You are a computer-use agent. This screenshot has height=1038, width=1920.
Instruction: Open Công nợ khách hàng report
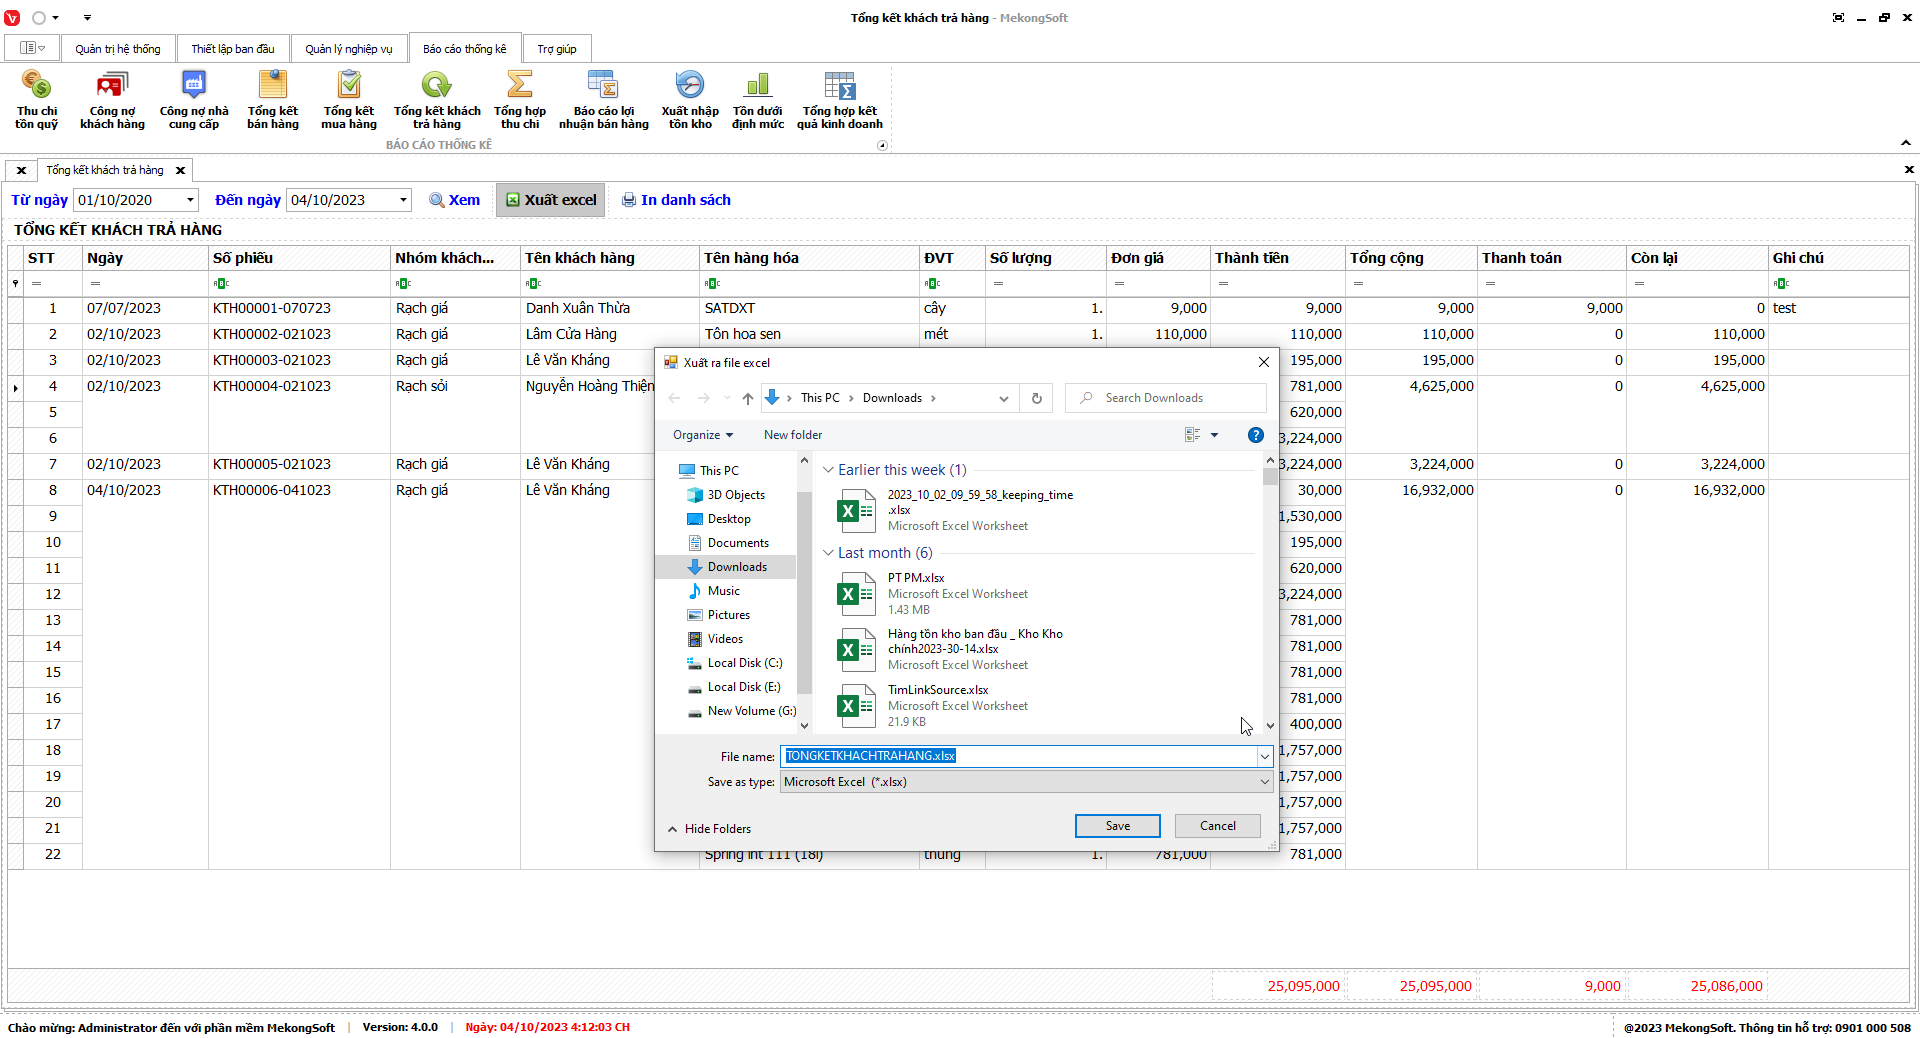(112, 98)
